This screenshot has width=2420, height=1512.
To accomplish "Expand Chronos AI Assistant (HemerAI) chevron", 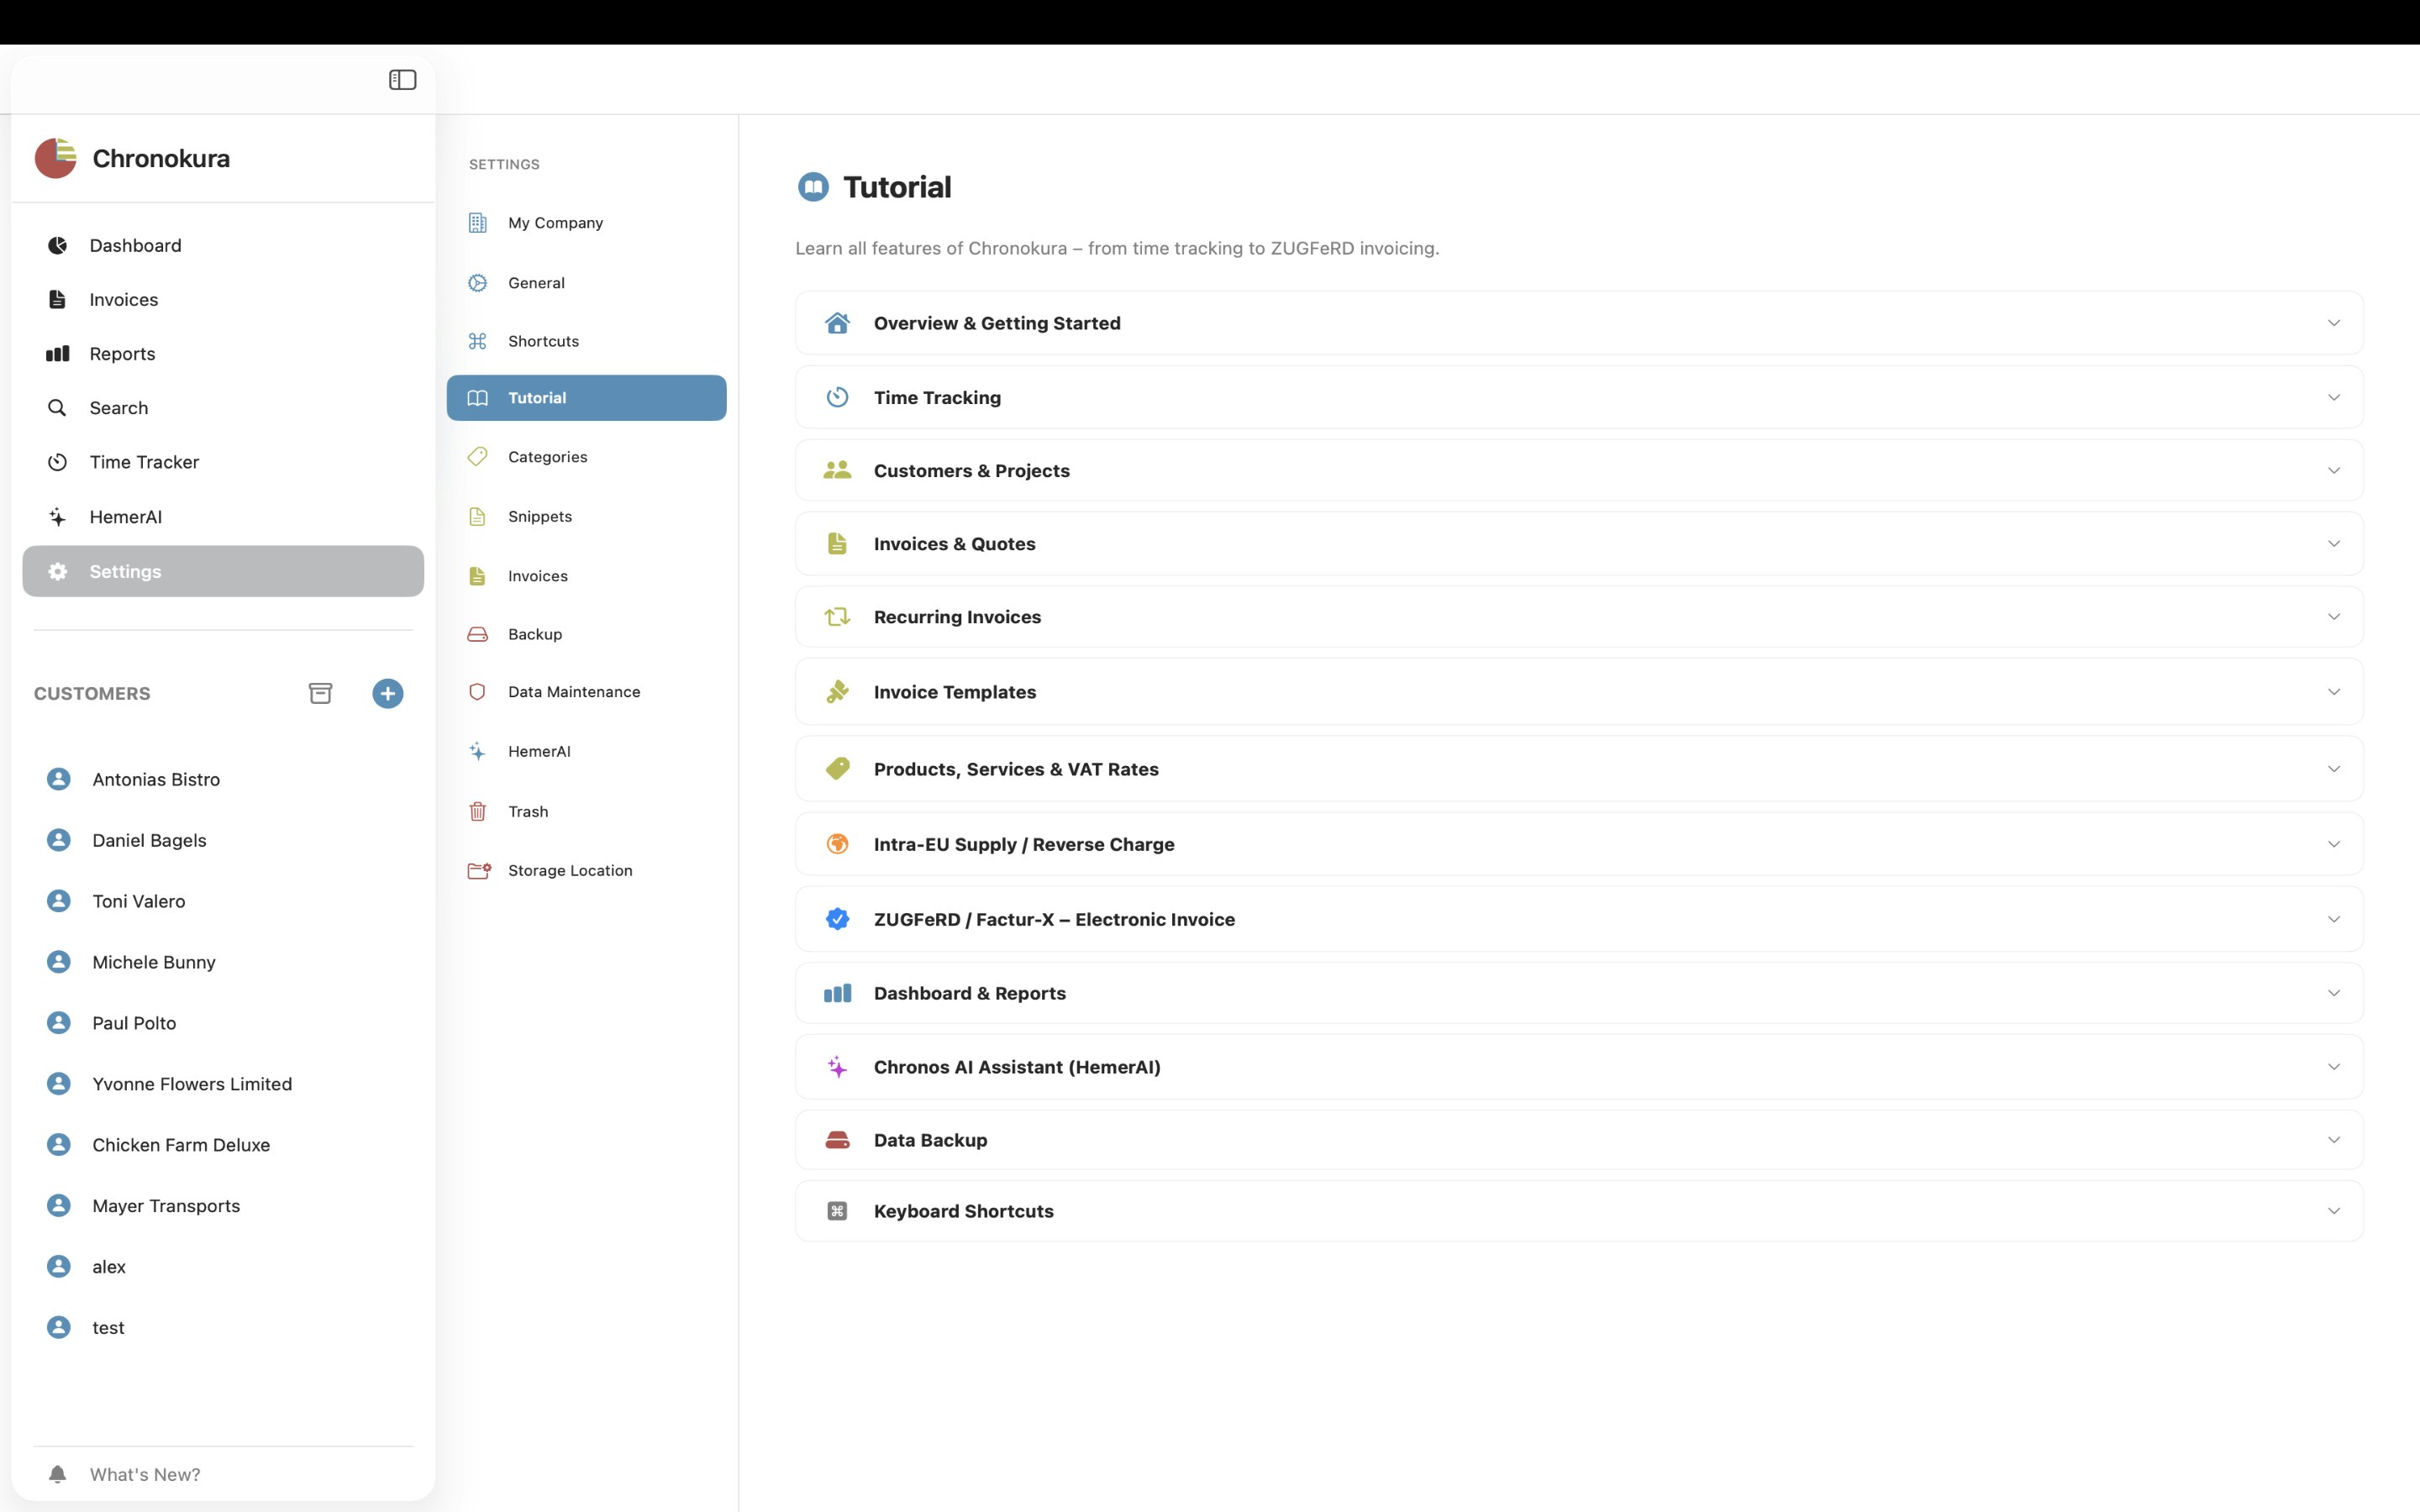I will [x=2333, y=1067].
